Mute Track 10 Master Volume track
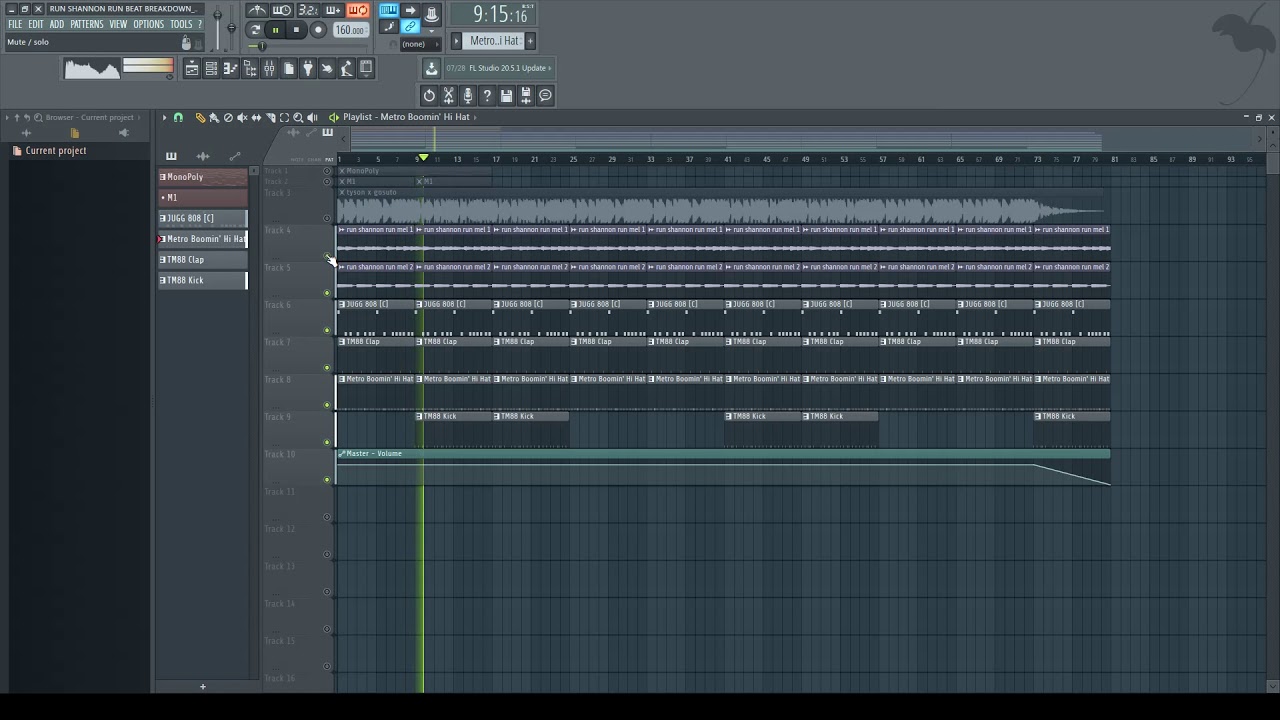This screenshot has width=1280, height=720. click(x=327, y=479)
